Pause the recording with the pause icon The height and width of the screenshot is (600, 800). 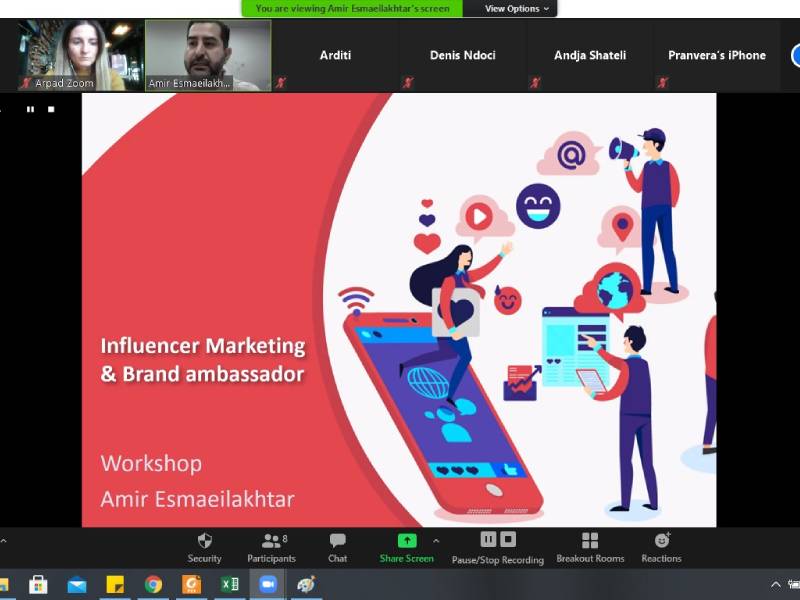pyautogui.click(x=487, y=538)
